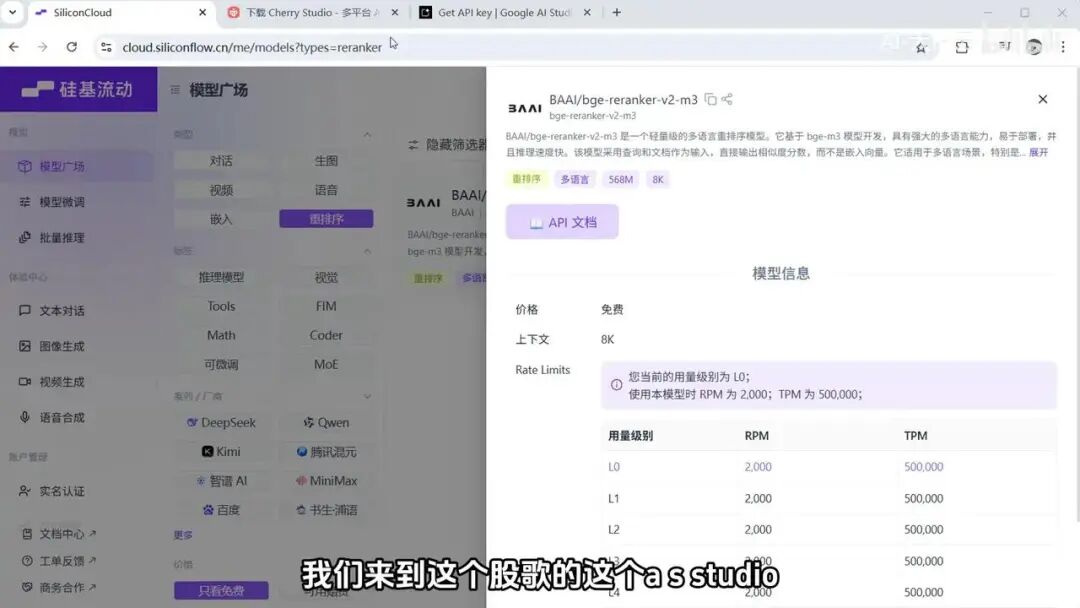The image size is (1080, 608).
Task: Select the 嵌入 type filter
Action: point(221,219)
